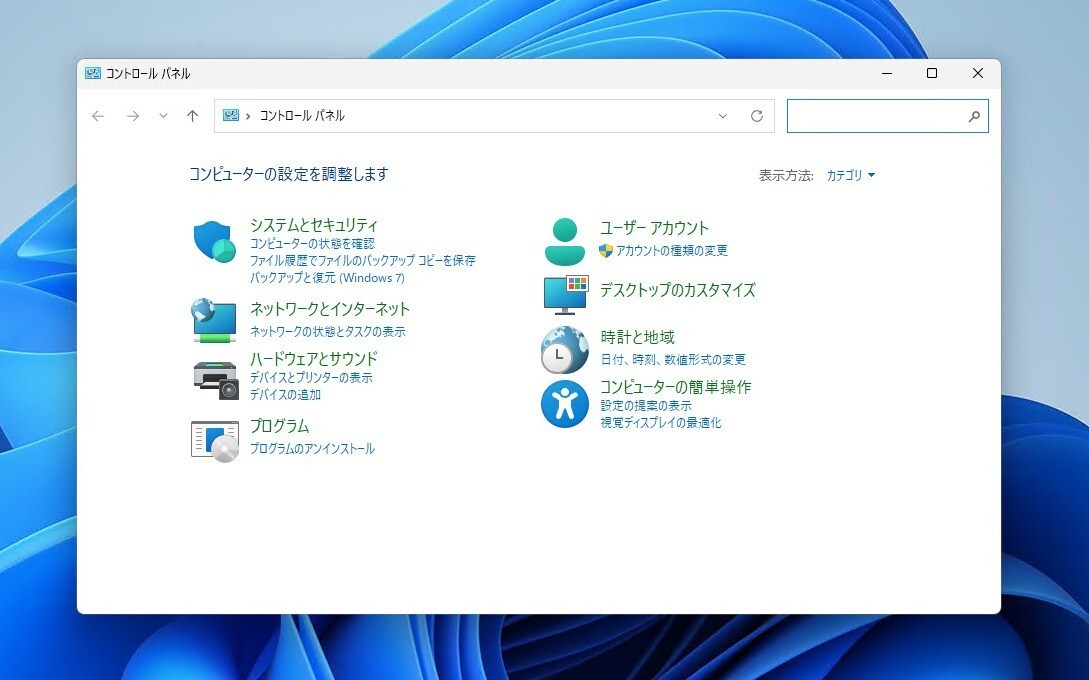Click the Clock and Region globe icon
This screenshot has width=1089, height=680.
pos(565,349)
